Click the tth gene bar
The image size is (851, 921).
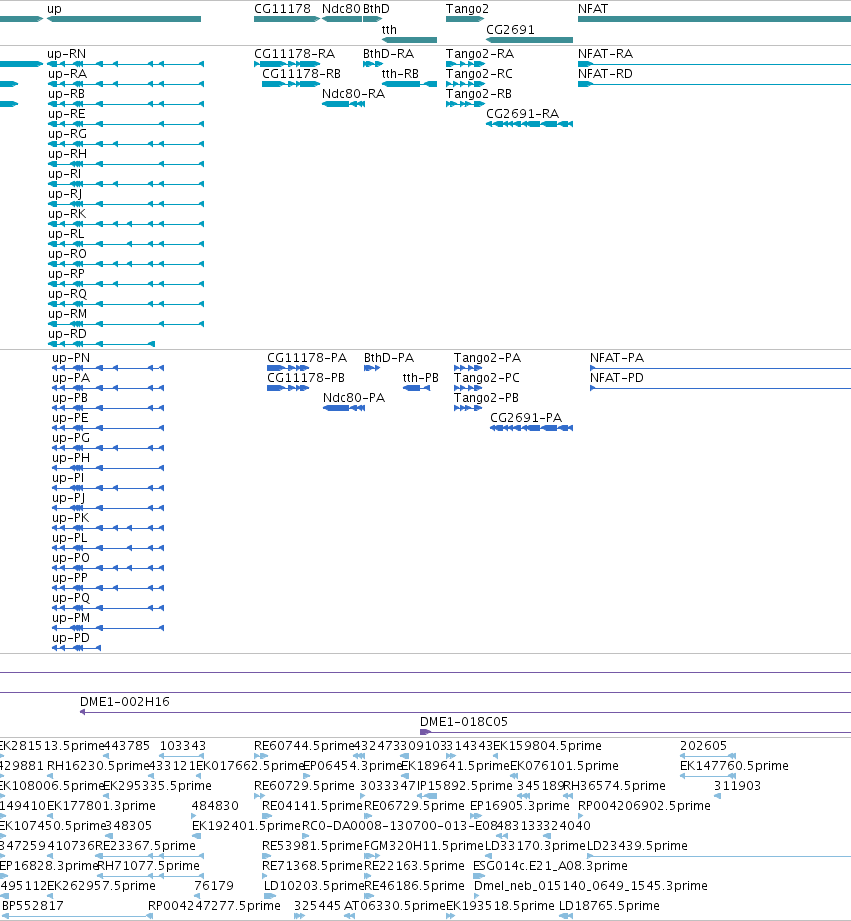[409, 40]
